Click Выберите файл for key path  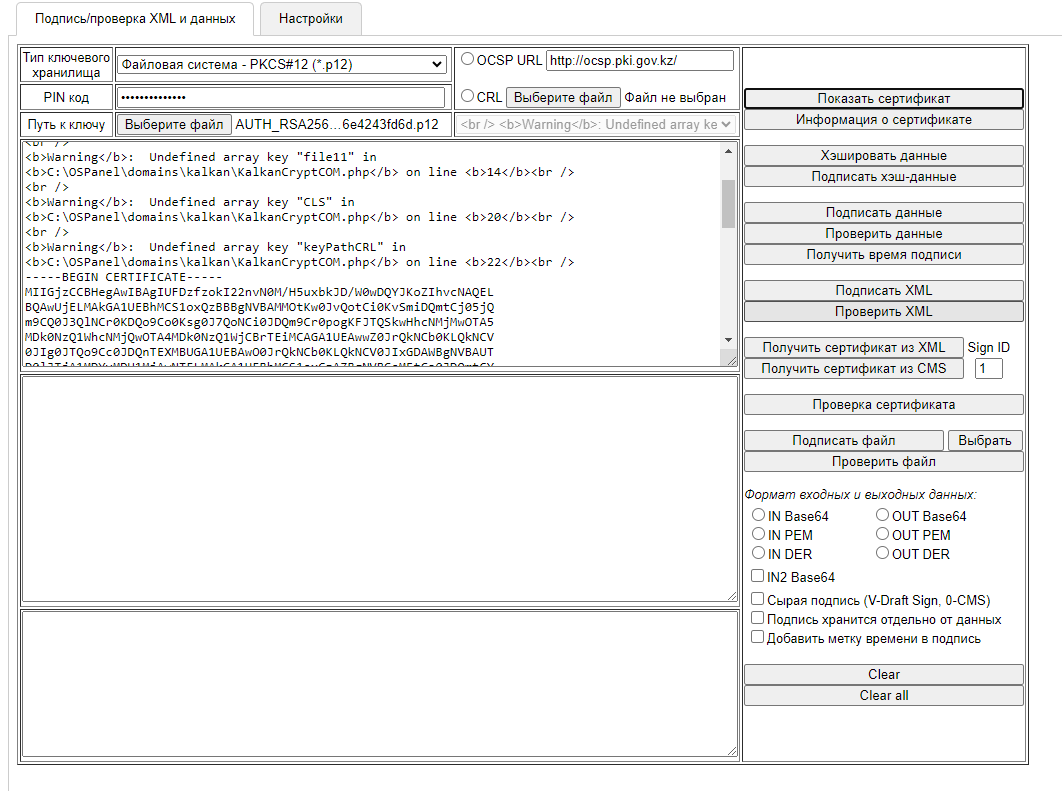click(175, 125)
